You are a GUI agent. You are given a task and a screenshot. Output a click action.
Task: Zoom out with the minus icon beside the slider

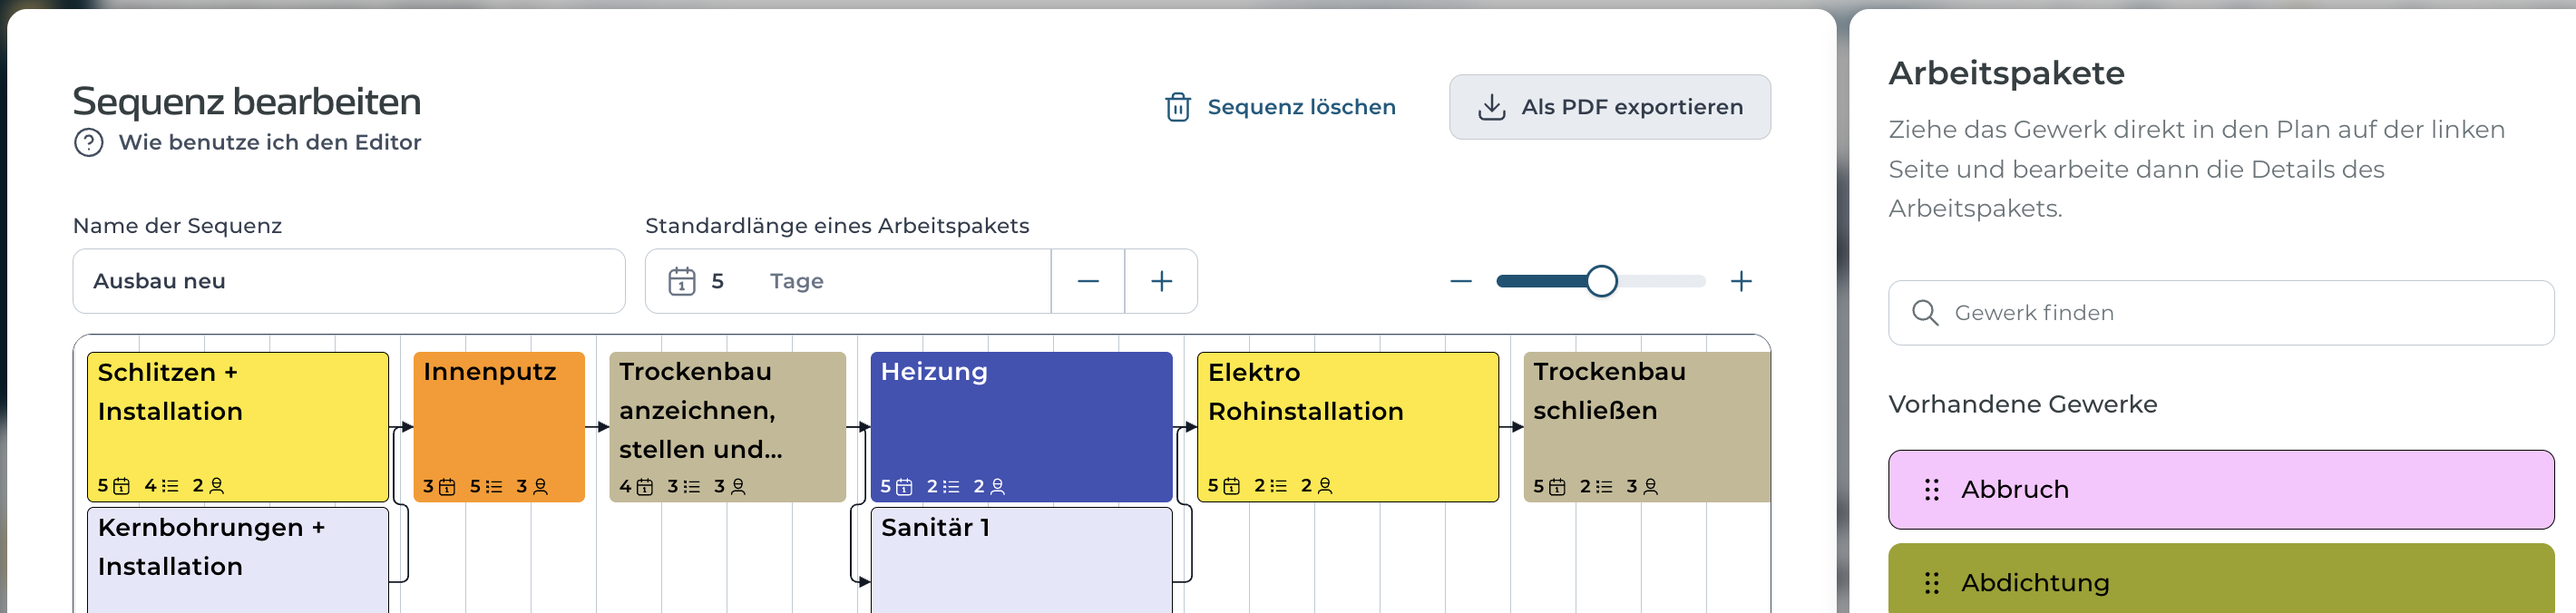tap(1461, 282)
